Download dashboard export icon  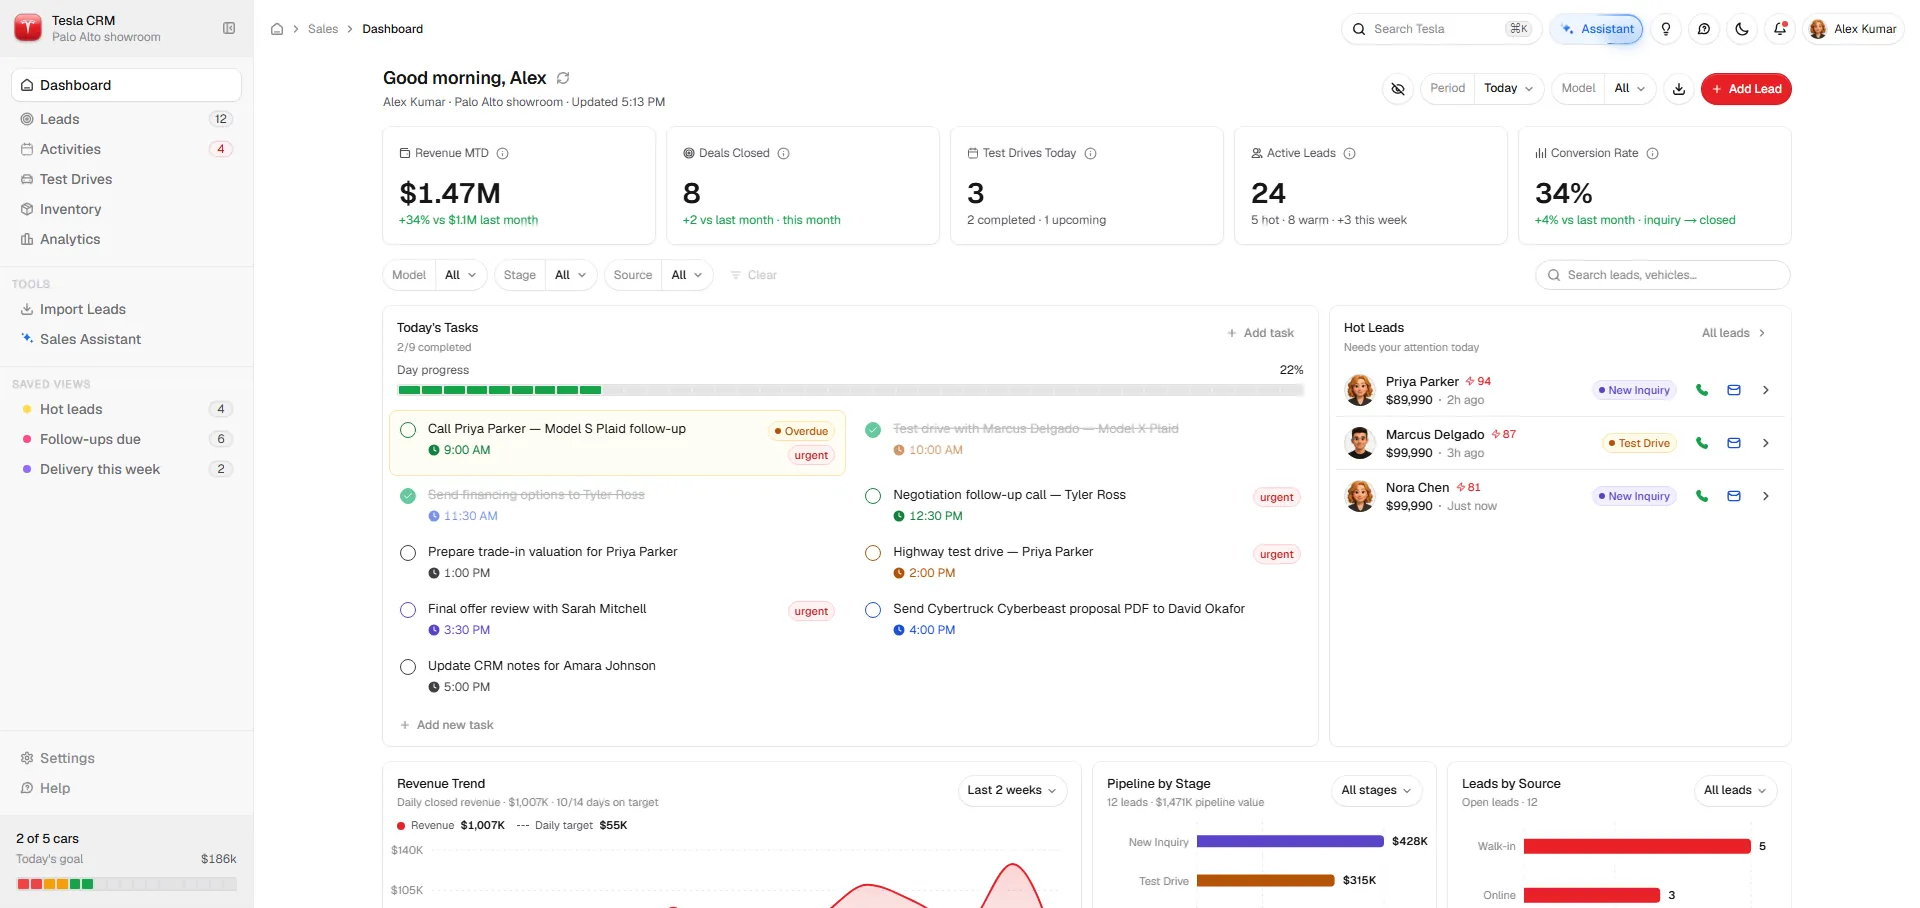(x=1679, y=89)
